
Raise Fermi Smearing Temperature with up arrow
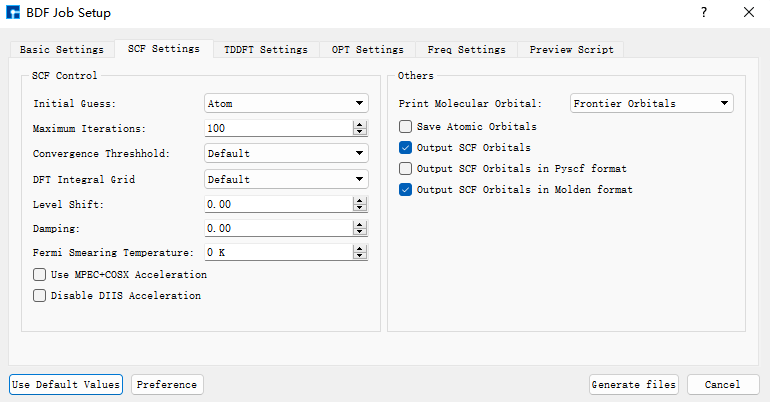[360, 249]
